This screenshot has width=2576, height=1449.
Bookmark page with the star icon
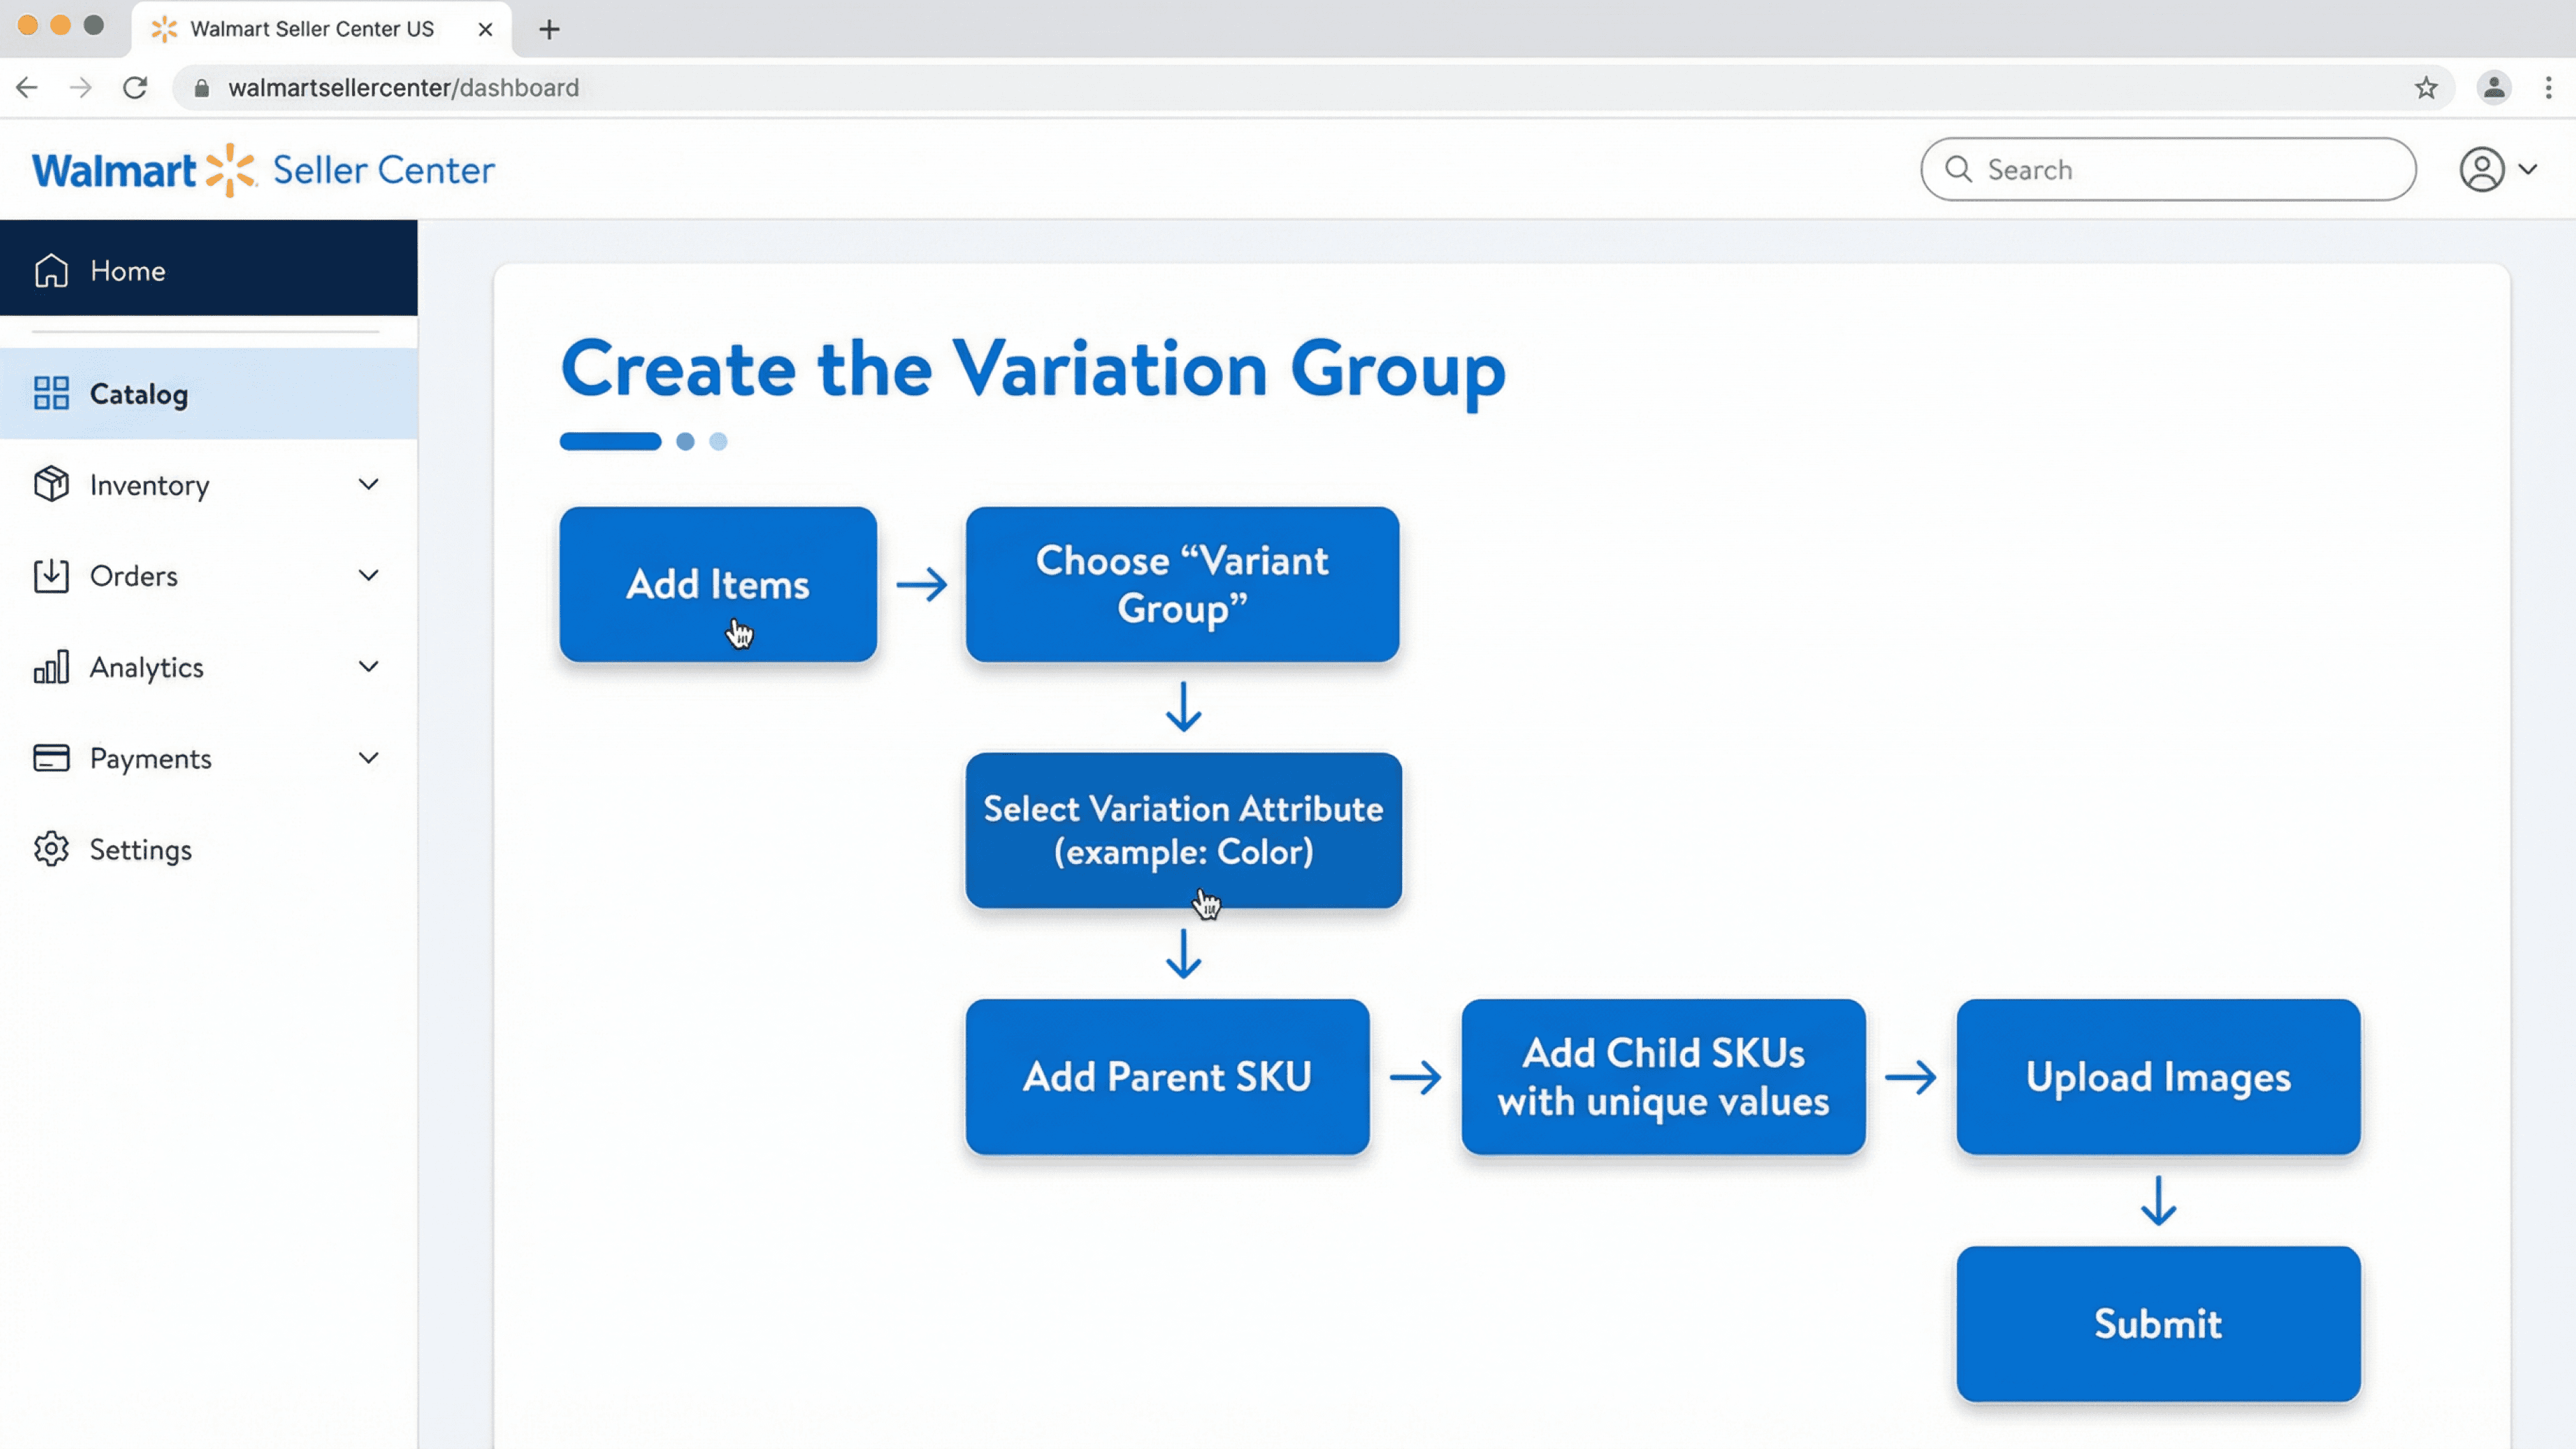2426,88
